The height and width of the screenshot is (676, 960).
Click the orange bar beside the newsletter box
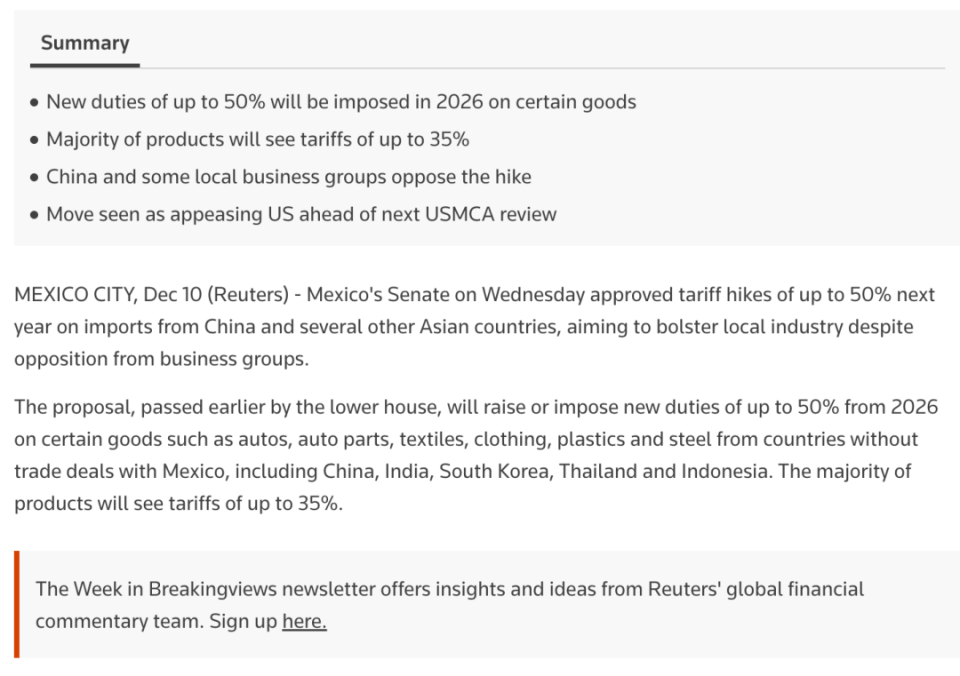coord(17,604)
